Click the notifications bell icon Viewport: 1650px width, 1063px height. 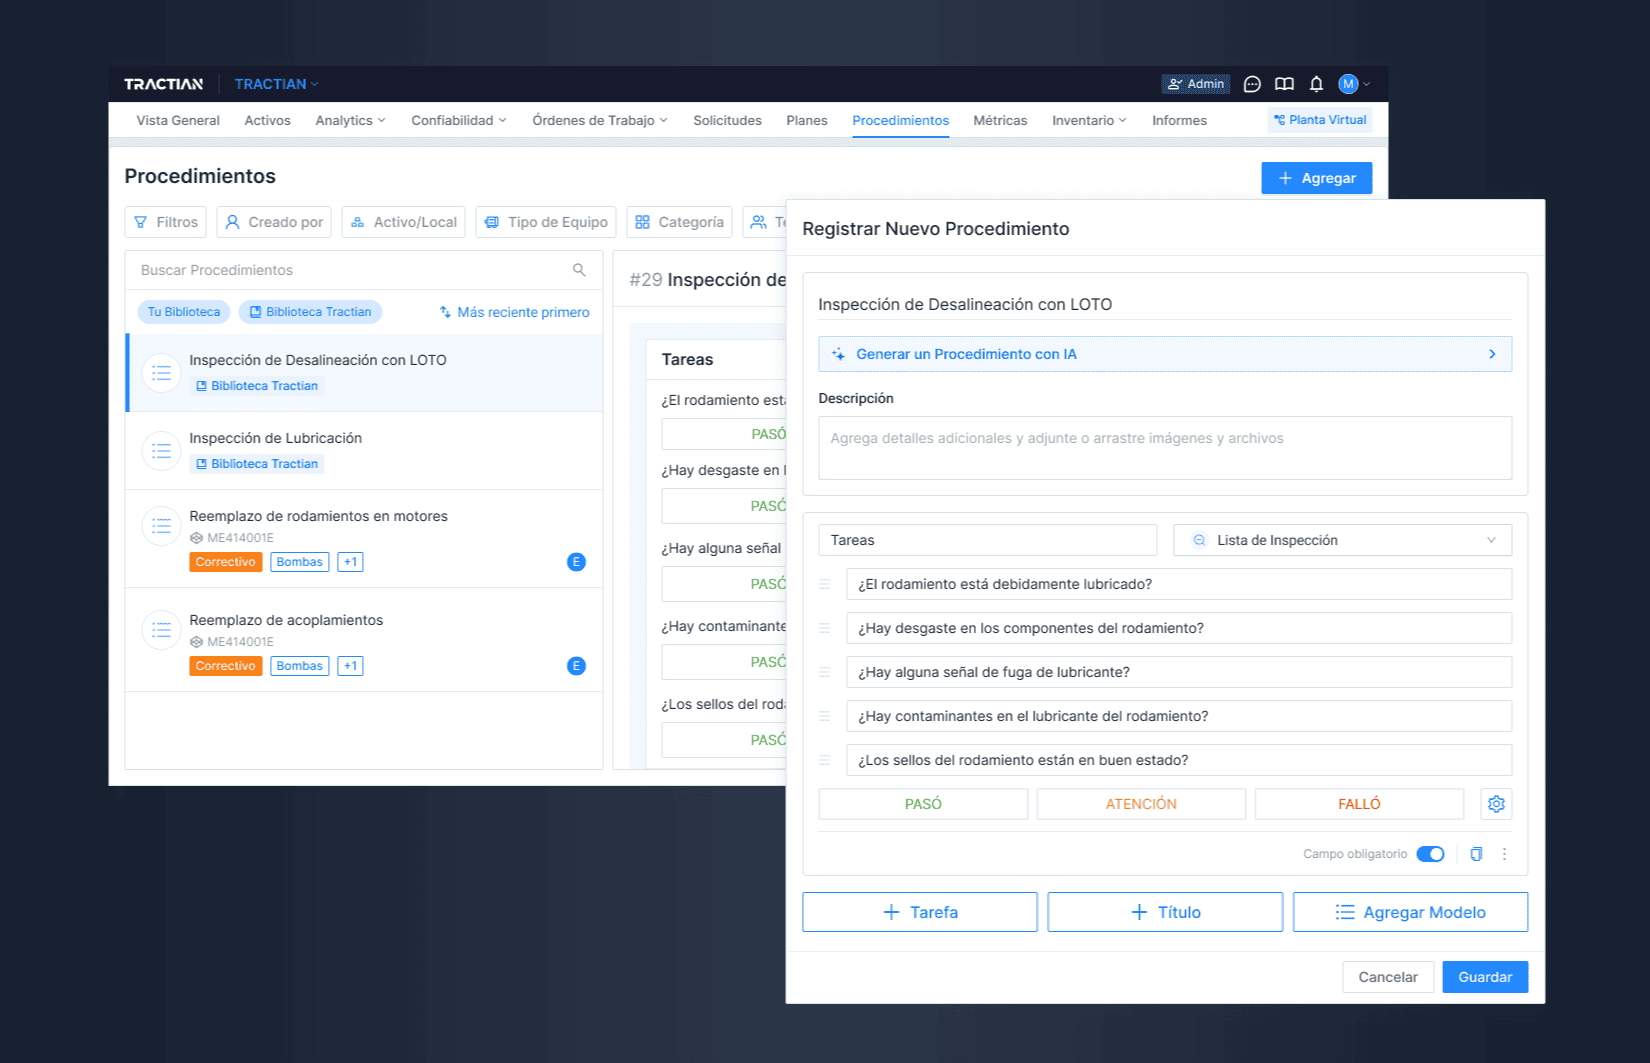tap(1316, 84)
